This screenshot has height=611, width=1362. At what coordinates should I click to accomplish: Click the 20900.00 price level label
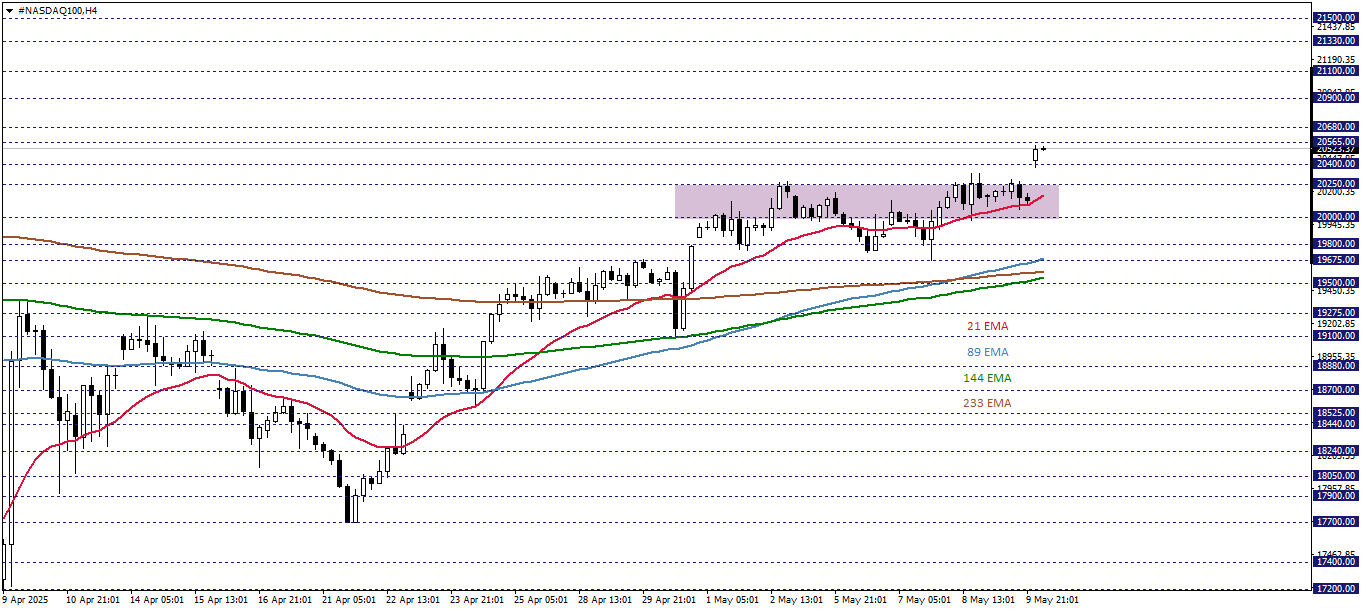tap(1337, 98)
